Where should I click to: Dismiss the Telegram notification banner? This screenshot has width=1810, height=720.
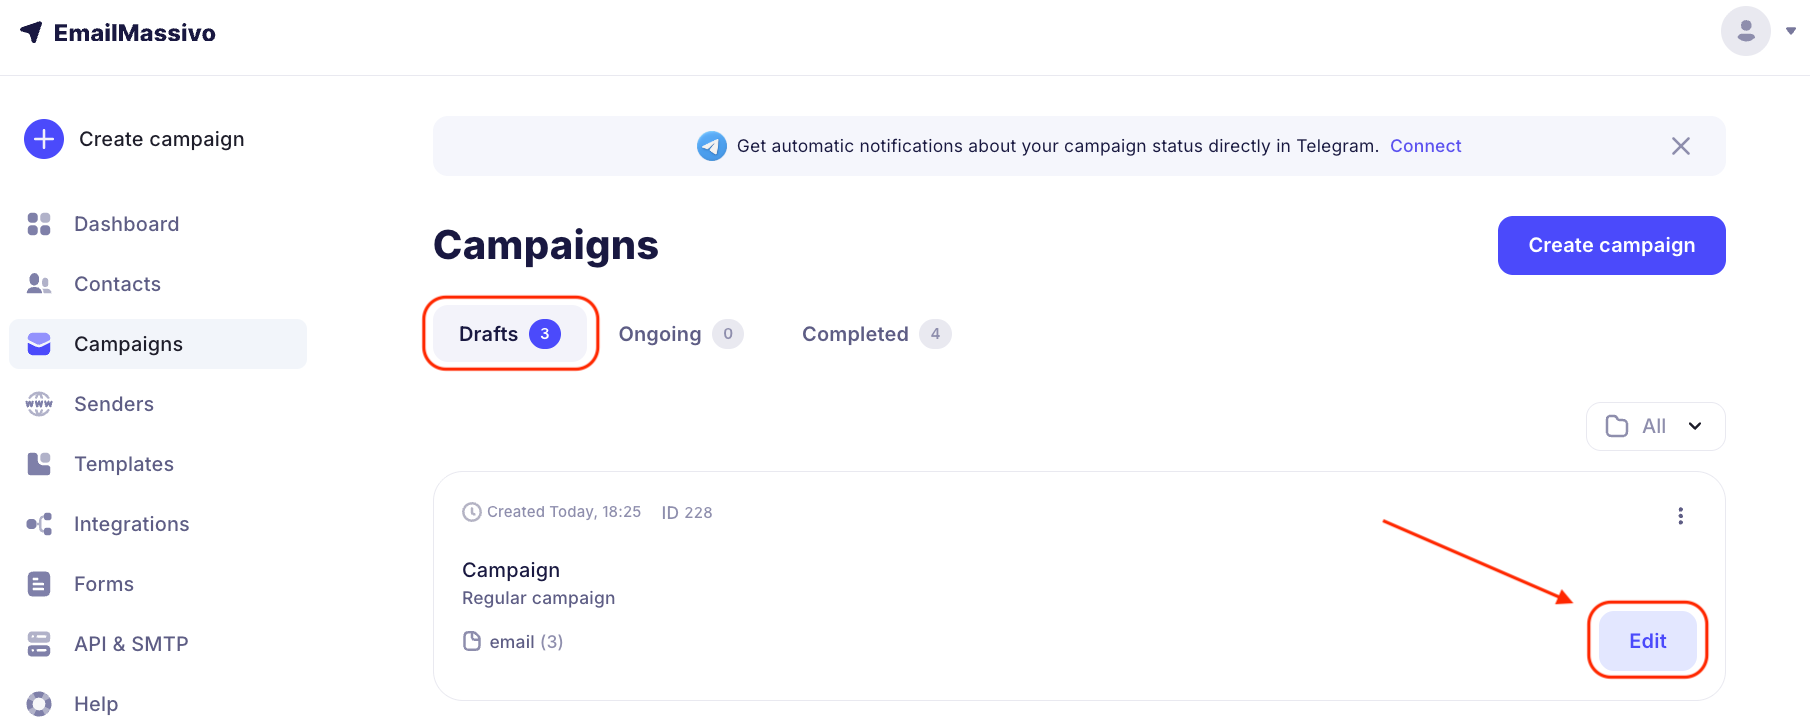(x=1681, y=146)
